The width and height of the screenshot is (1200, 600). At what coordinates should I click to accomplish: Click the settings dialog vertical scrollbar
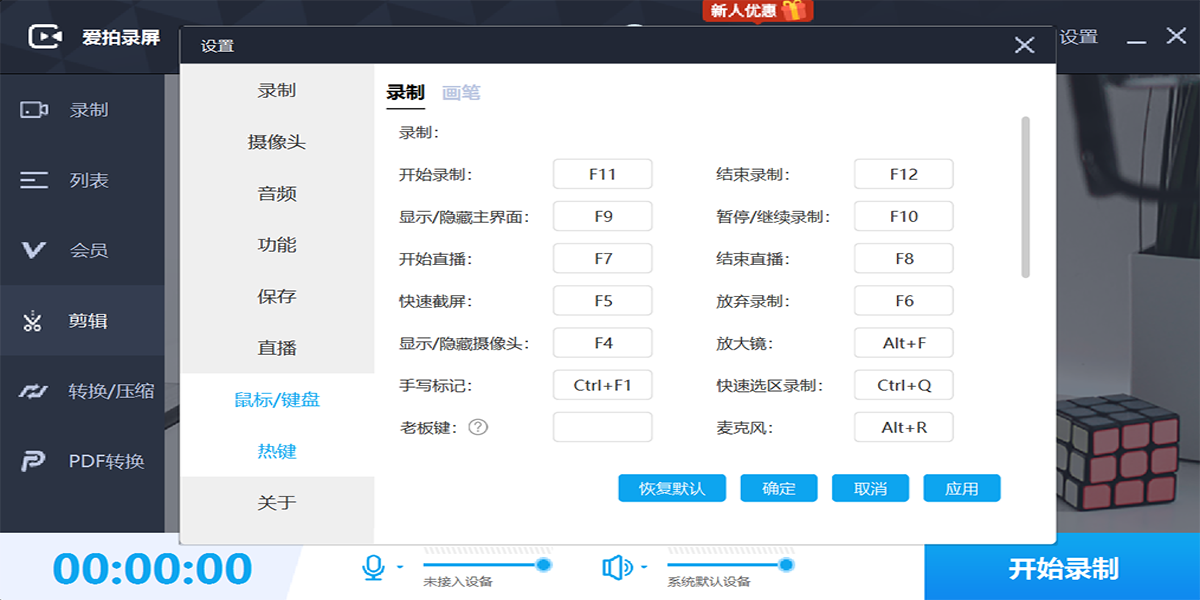tap(1025, 197)
